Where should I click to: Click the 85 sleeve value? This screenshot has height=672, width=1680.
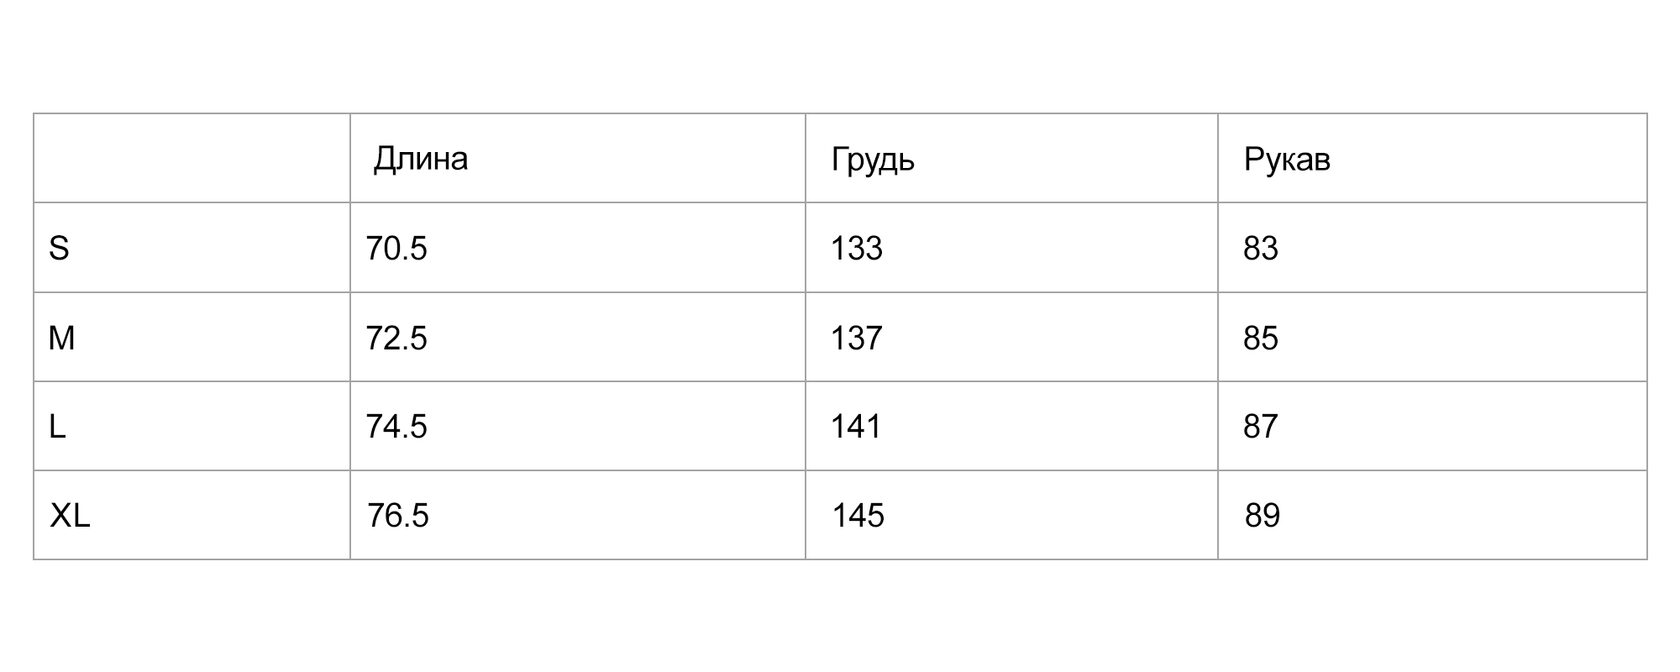1260,338
